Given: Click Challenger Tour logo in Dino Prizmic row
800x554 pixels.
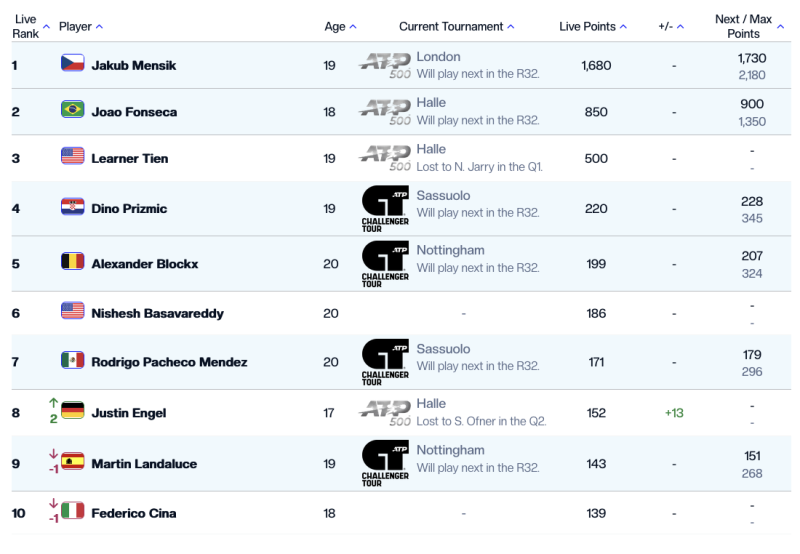Looking at the screenshot, I should 385,209.
